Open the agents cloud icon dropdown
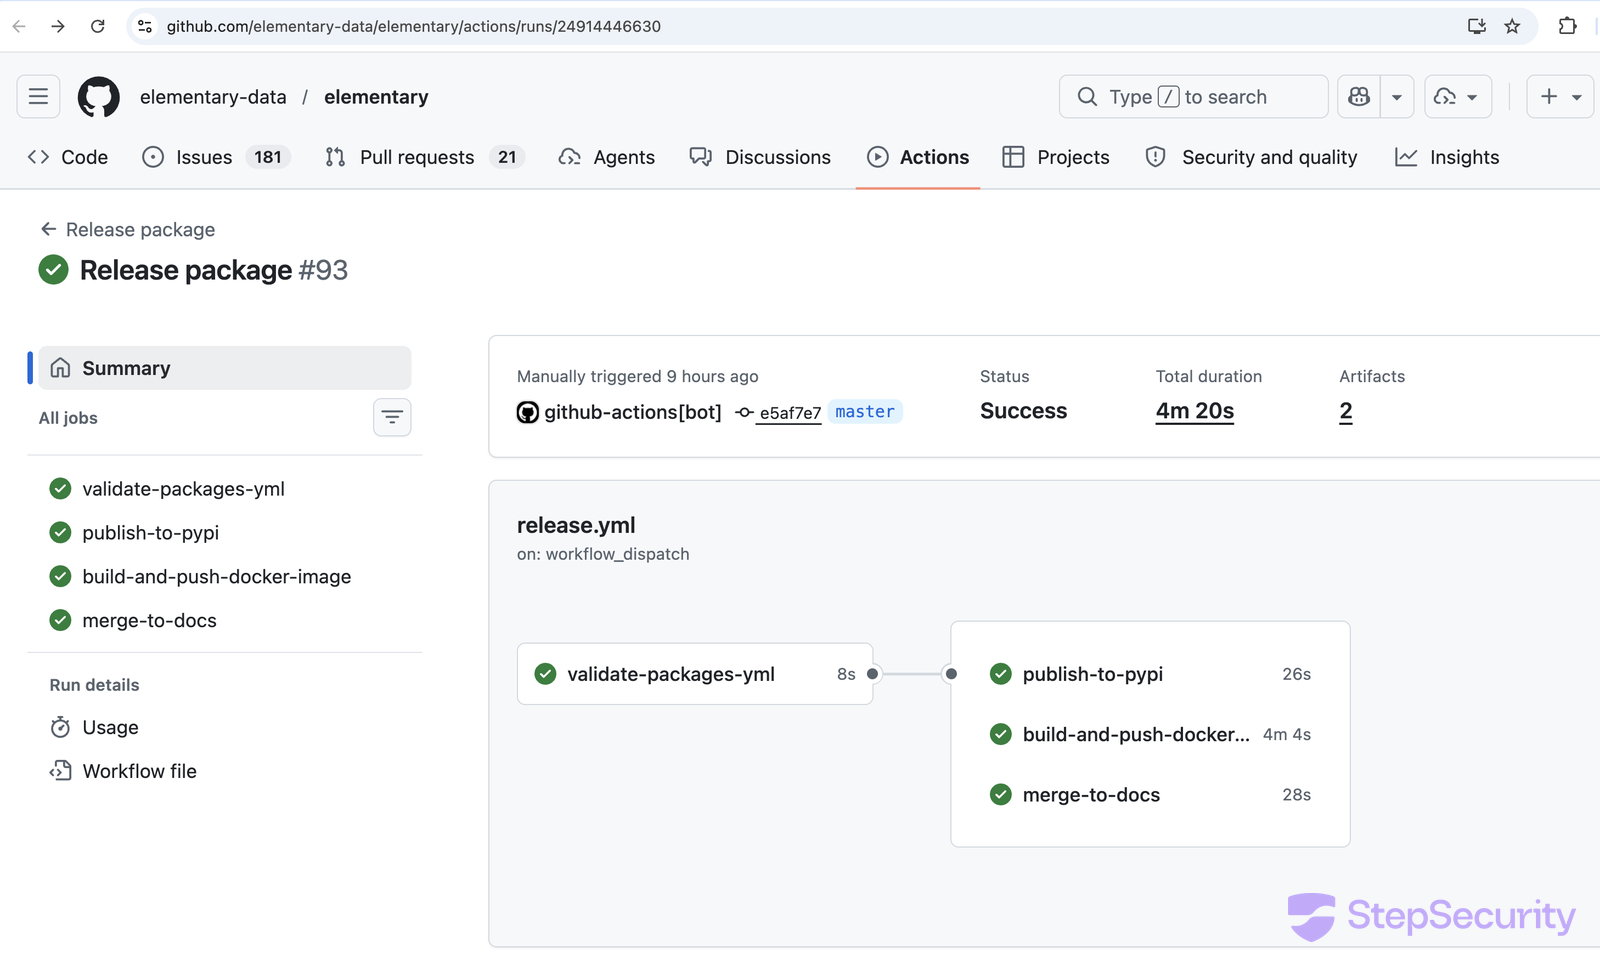 pos(1458,97)
